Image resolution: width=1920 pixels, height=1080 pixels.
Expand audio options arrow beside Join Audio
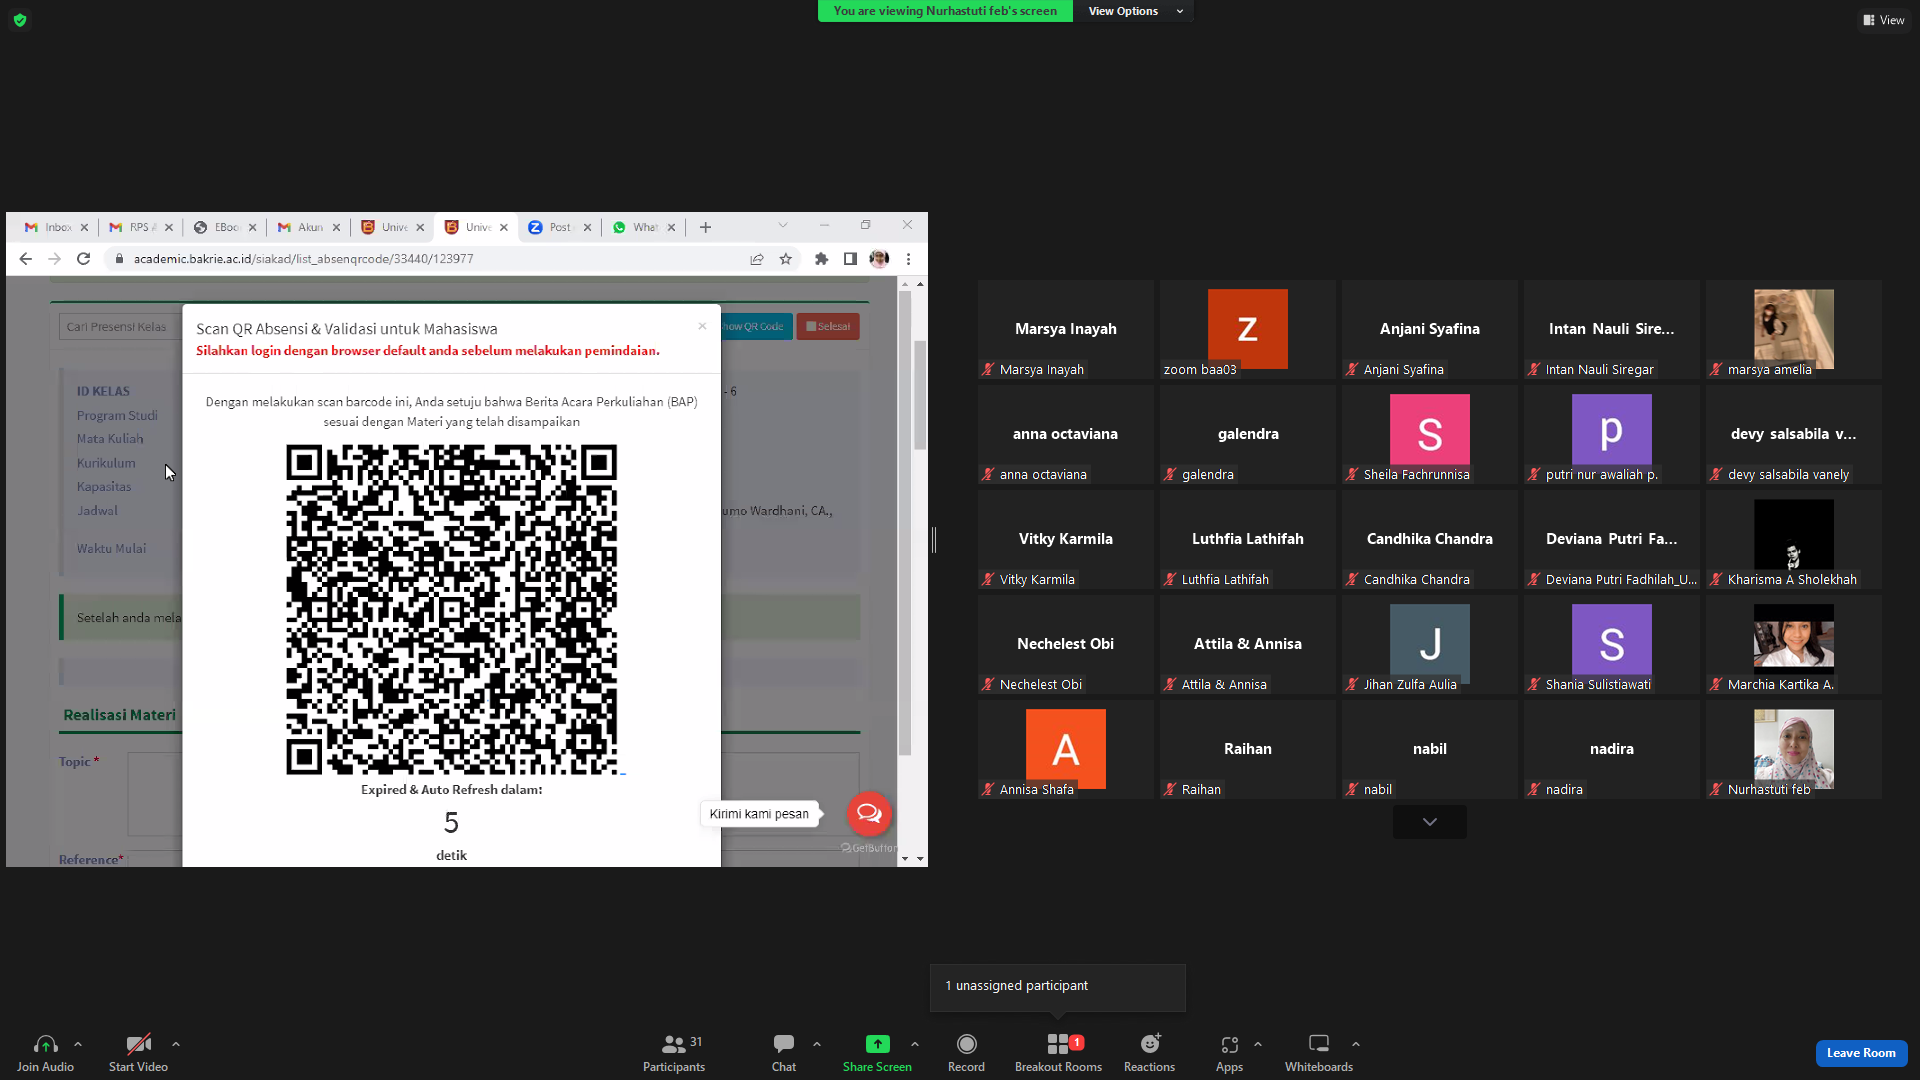[78, 1044]
